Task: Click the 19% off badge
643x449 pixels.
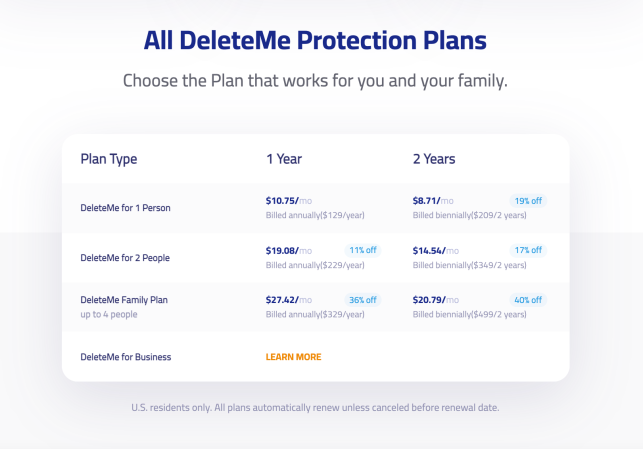Action: [528, 201]
